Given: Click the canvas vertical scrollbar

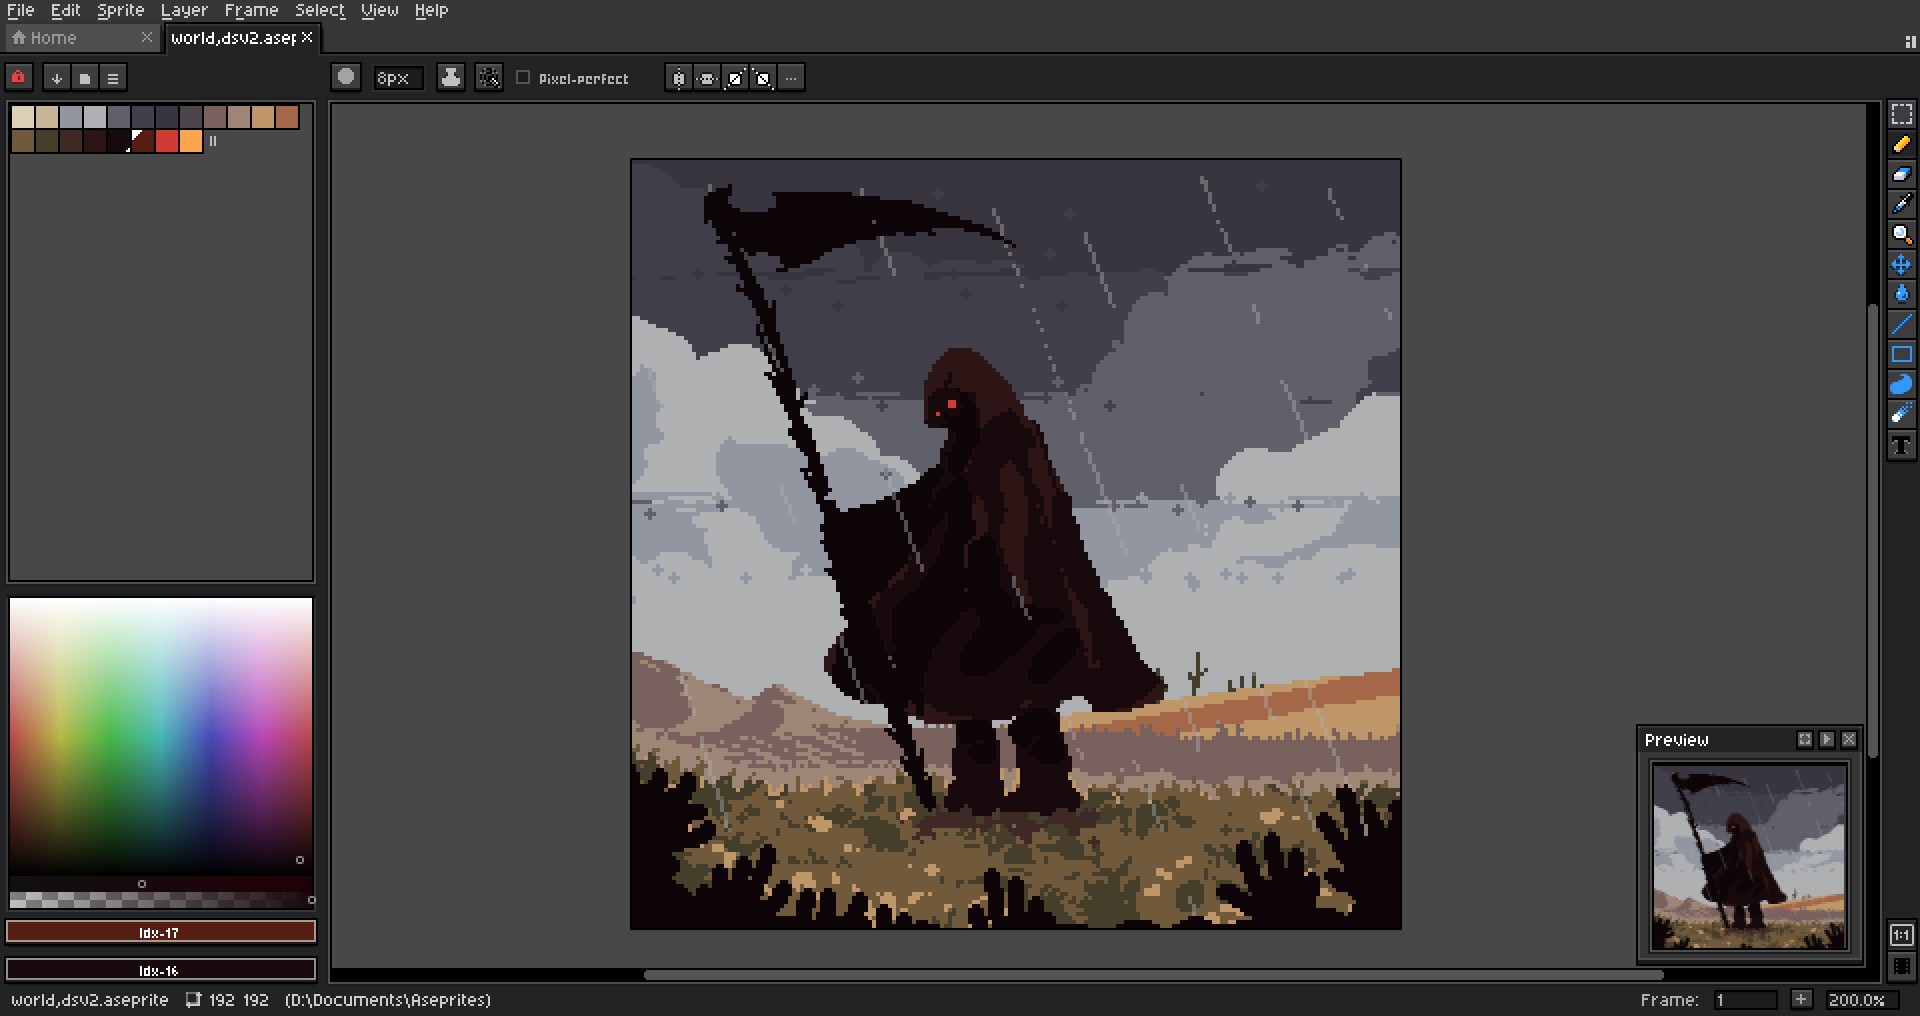Looking at the screenshot, I should 1873,530.
